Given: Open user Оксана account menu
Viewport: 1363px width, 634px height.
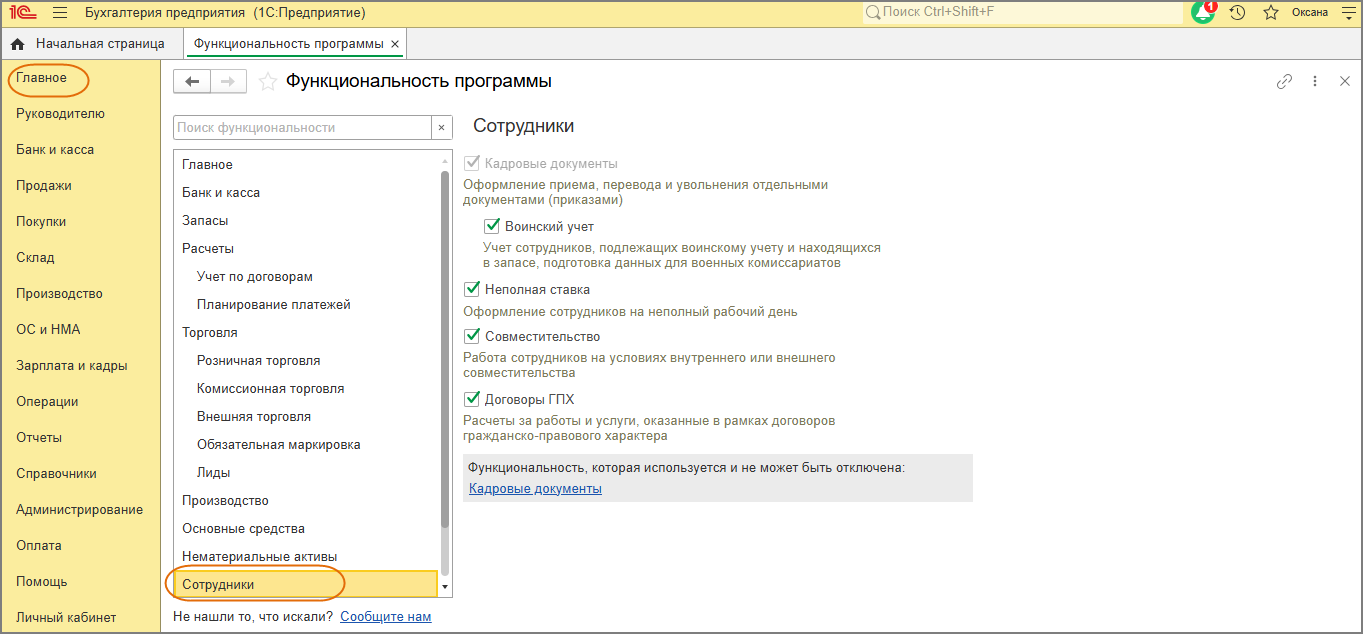Looking at the screenshot, I should tap(1310, 13).
